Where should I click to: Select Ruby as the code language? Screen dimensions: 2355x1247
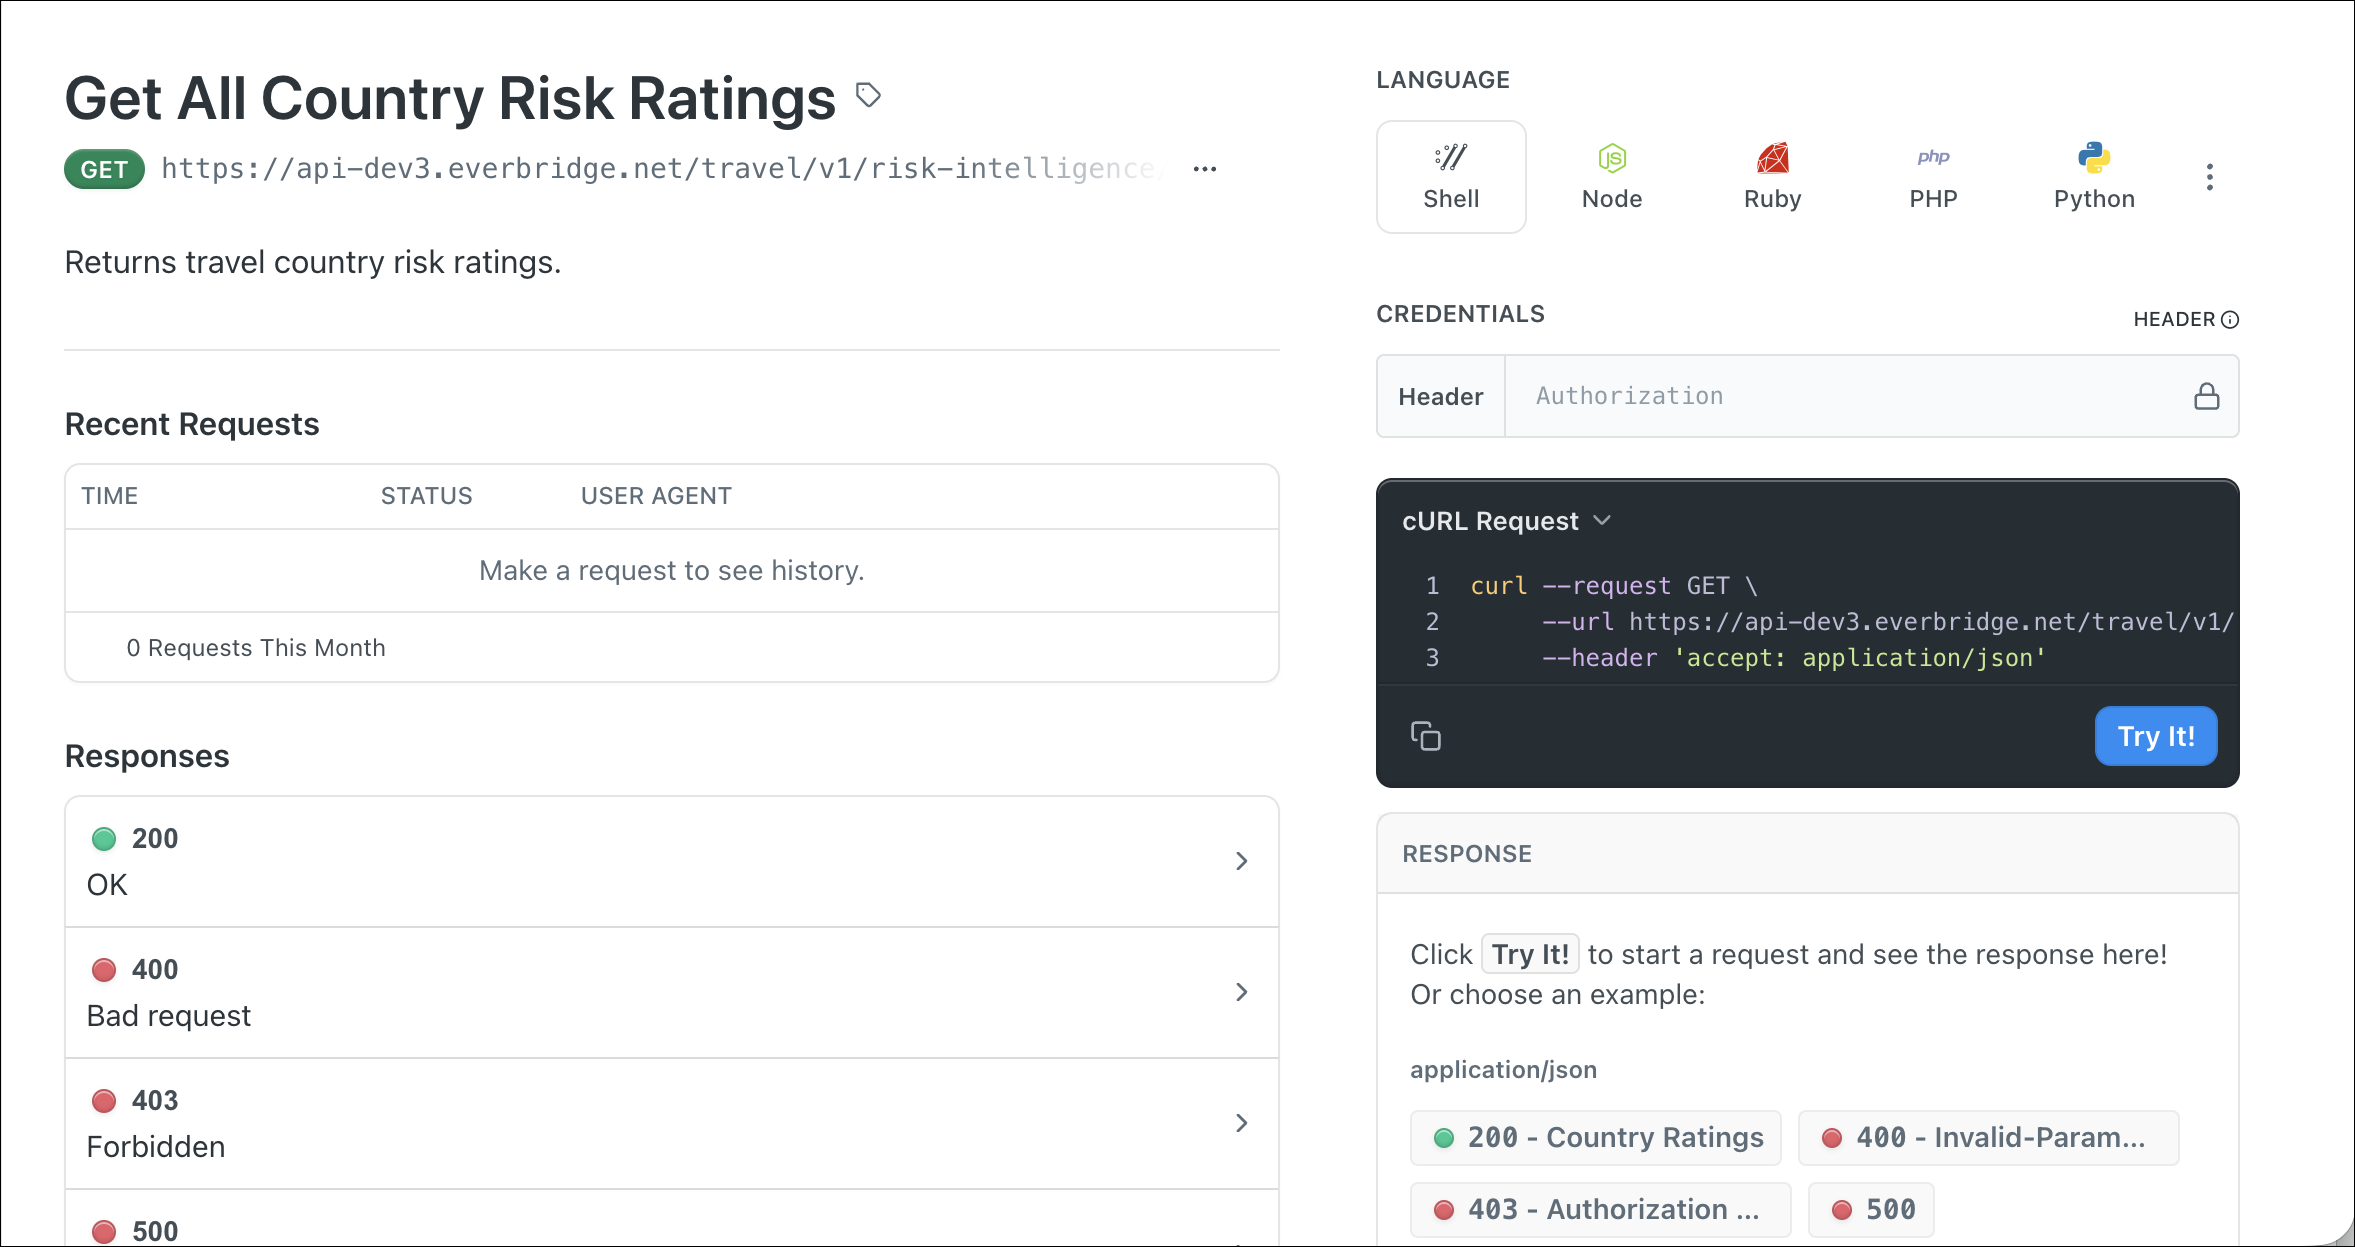[x=1772, y=176]
